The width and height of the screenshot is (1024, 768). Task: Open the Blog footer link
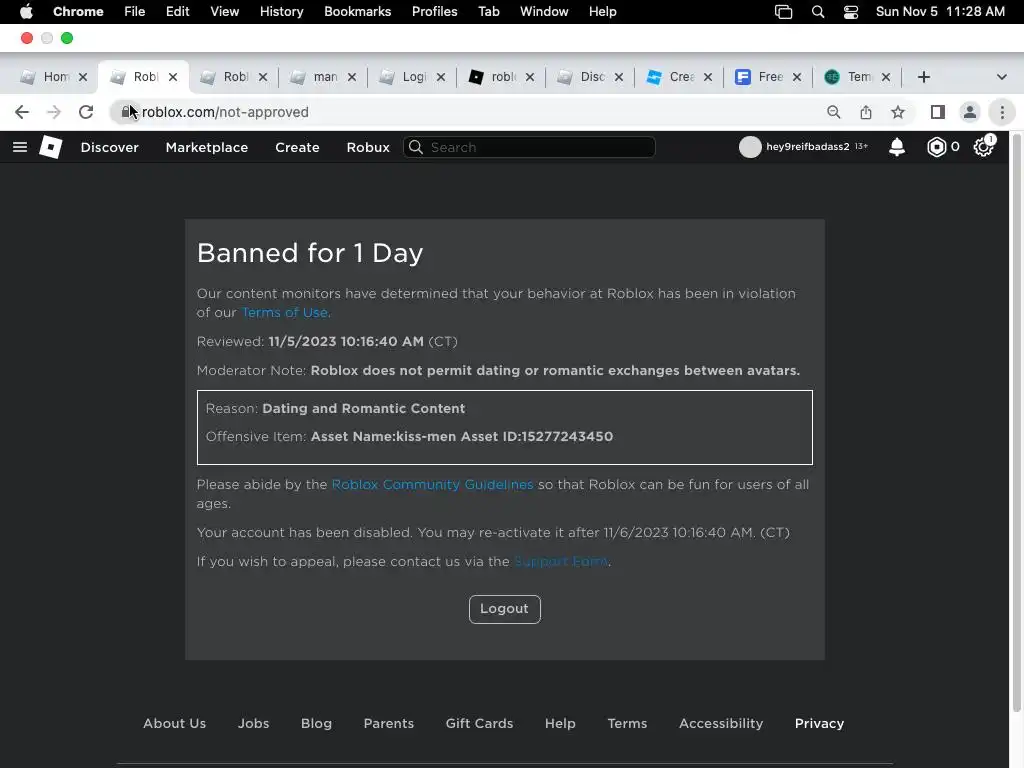click(x=316, y=724)
